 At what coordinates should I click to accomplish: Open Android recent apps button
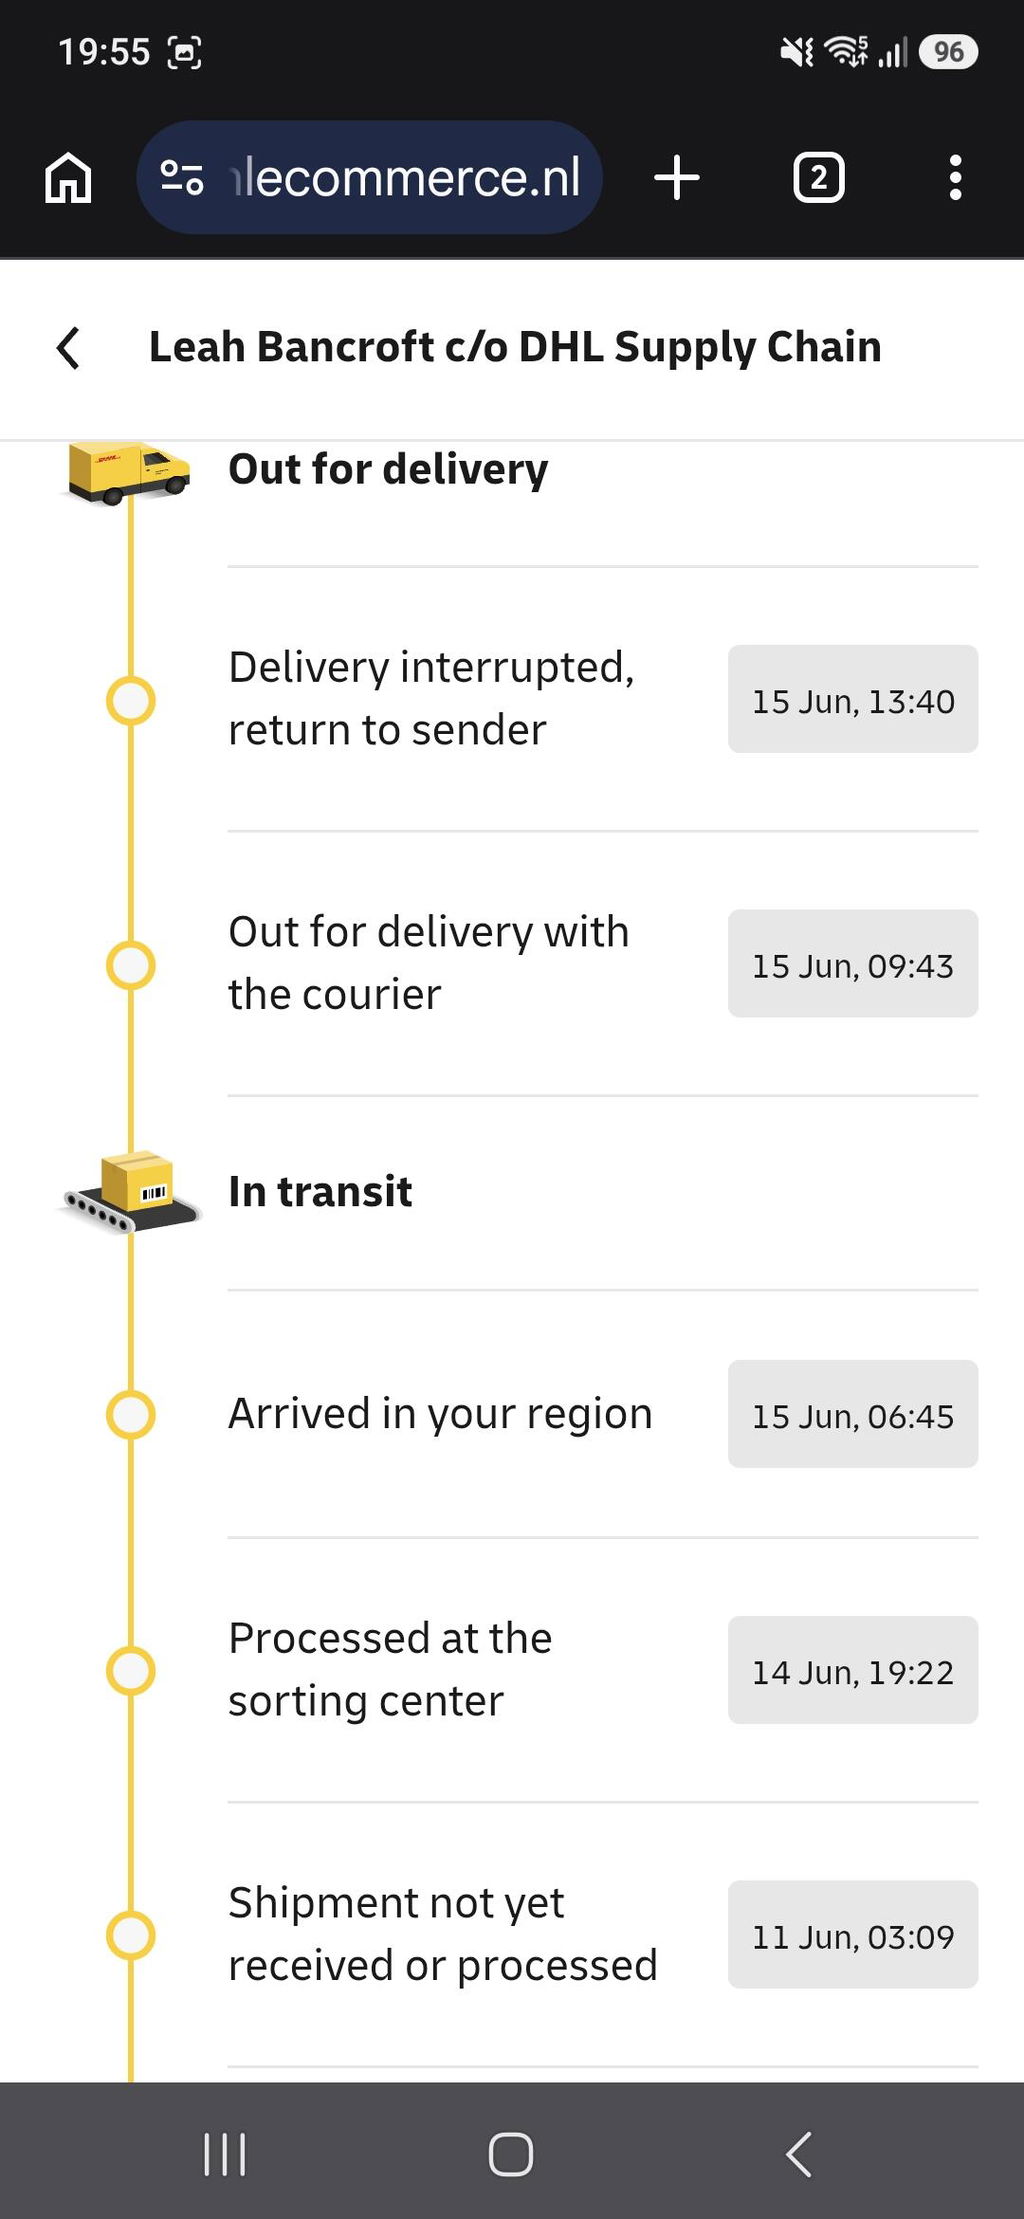point(225,2154)
